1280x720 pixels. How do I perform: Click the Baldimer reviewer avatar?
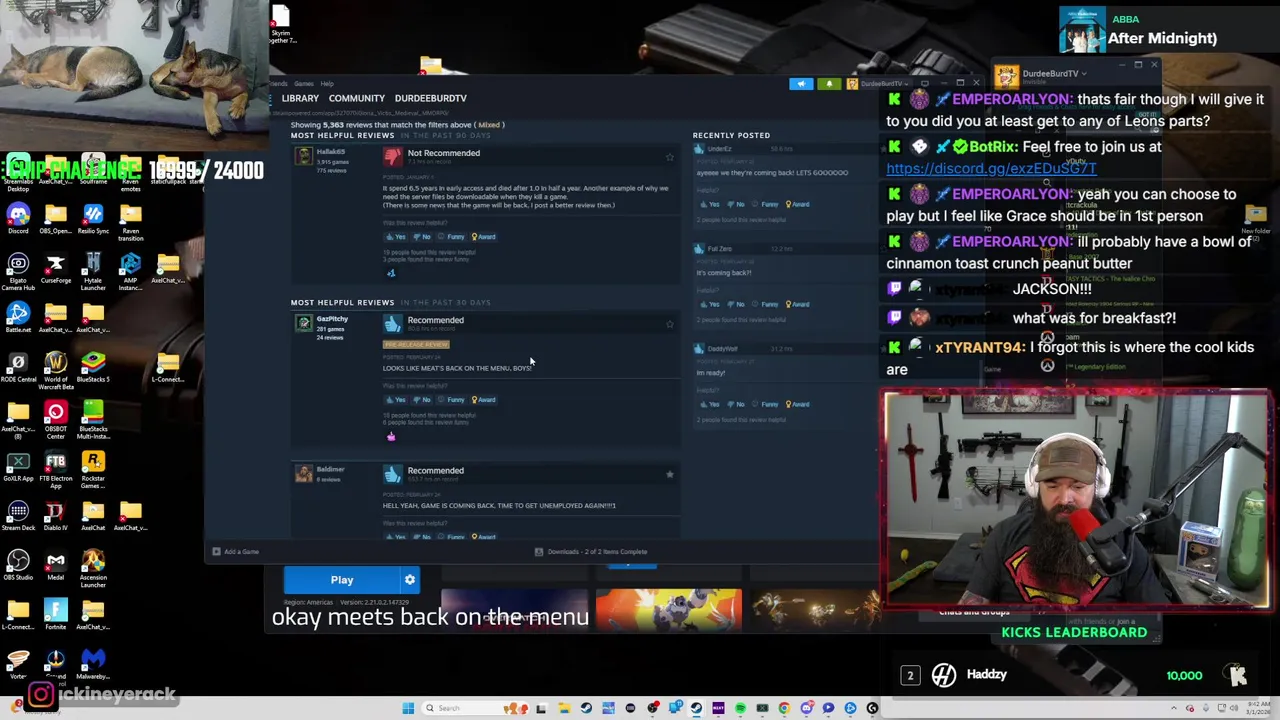pyautogui.click(x=303, y=474)
